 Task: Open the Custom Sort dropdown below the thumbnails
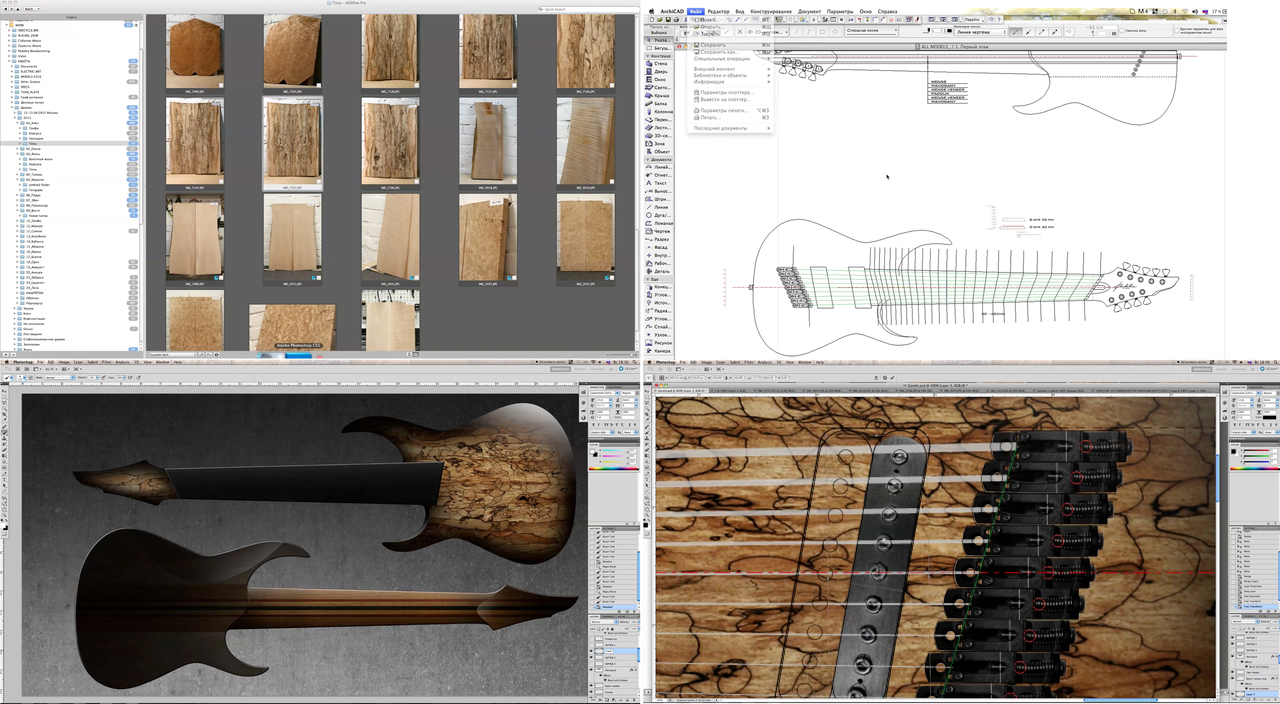pos(173,354)
